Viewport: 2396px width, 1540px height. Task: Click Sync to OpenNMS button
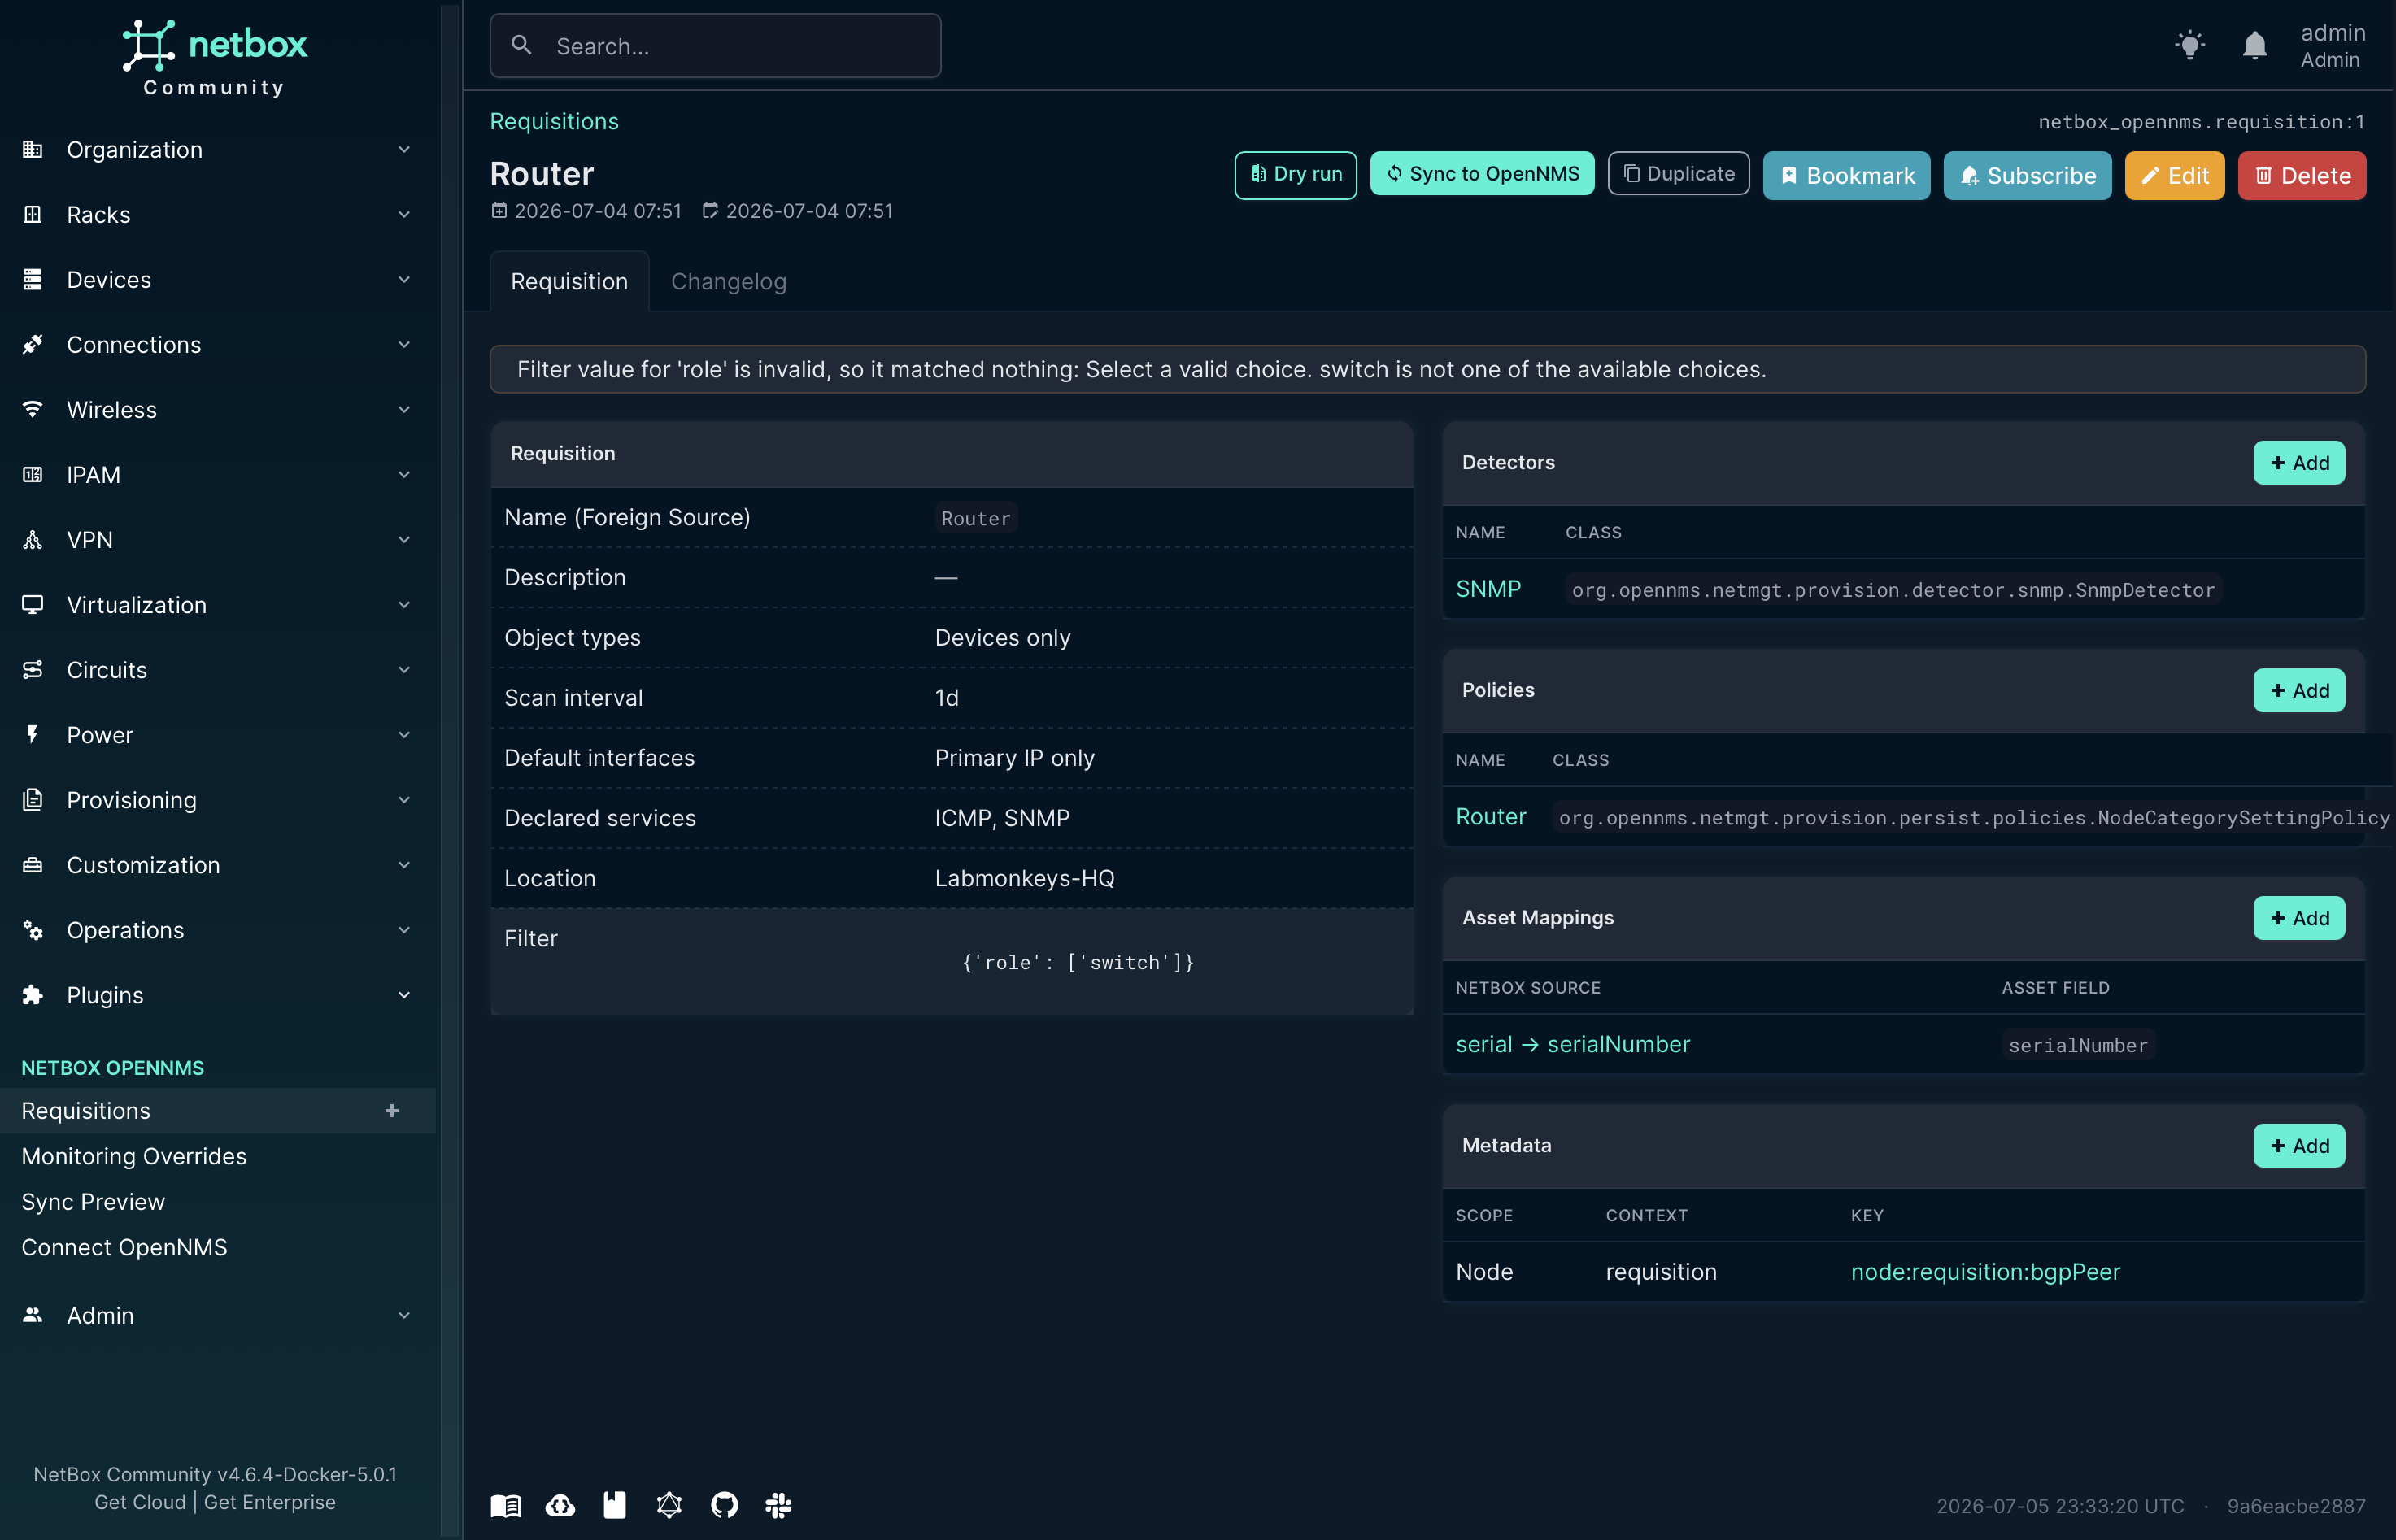(1482, 173)
